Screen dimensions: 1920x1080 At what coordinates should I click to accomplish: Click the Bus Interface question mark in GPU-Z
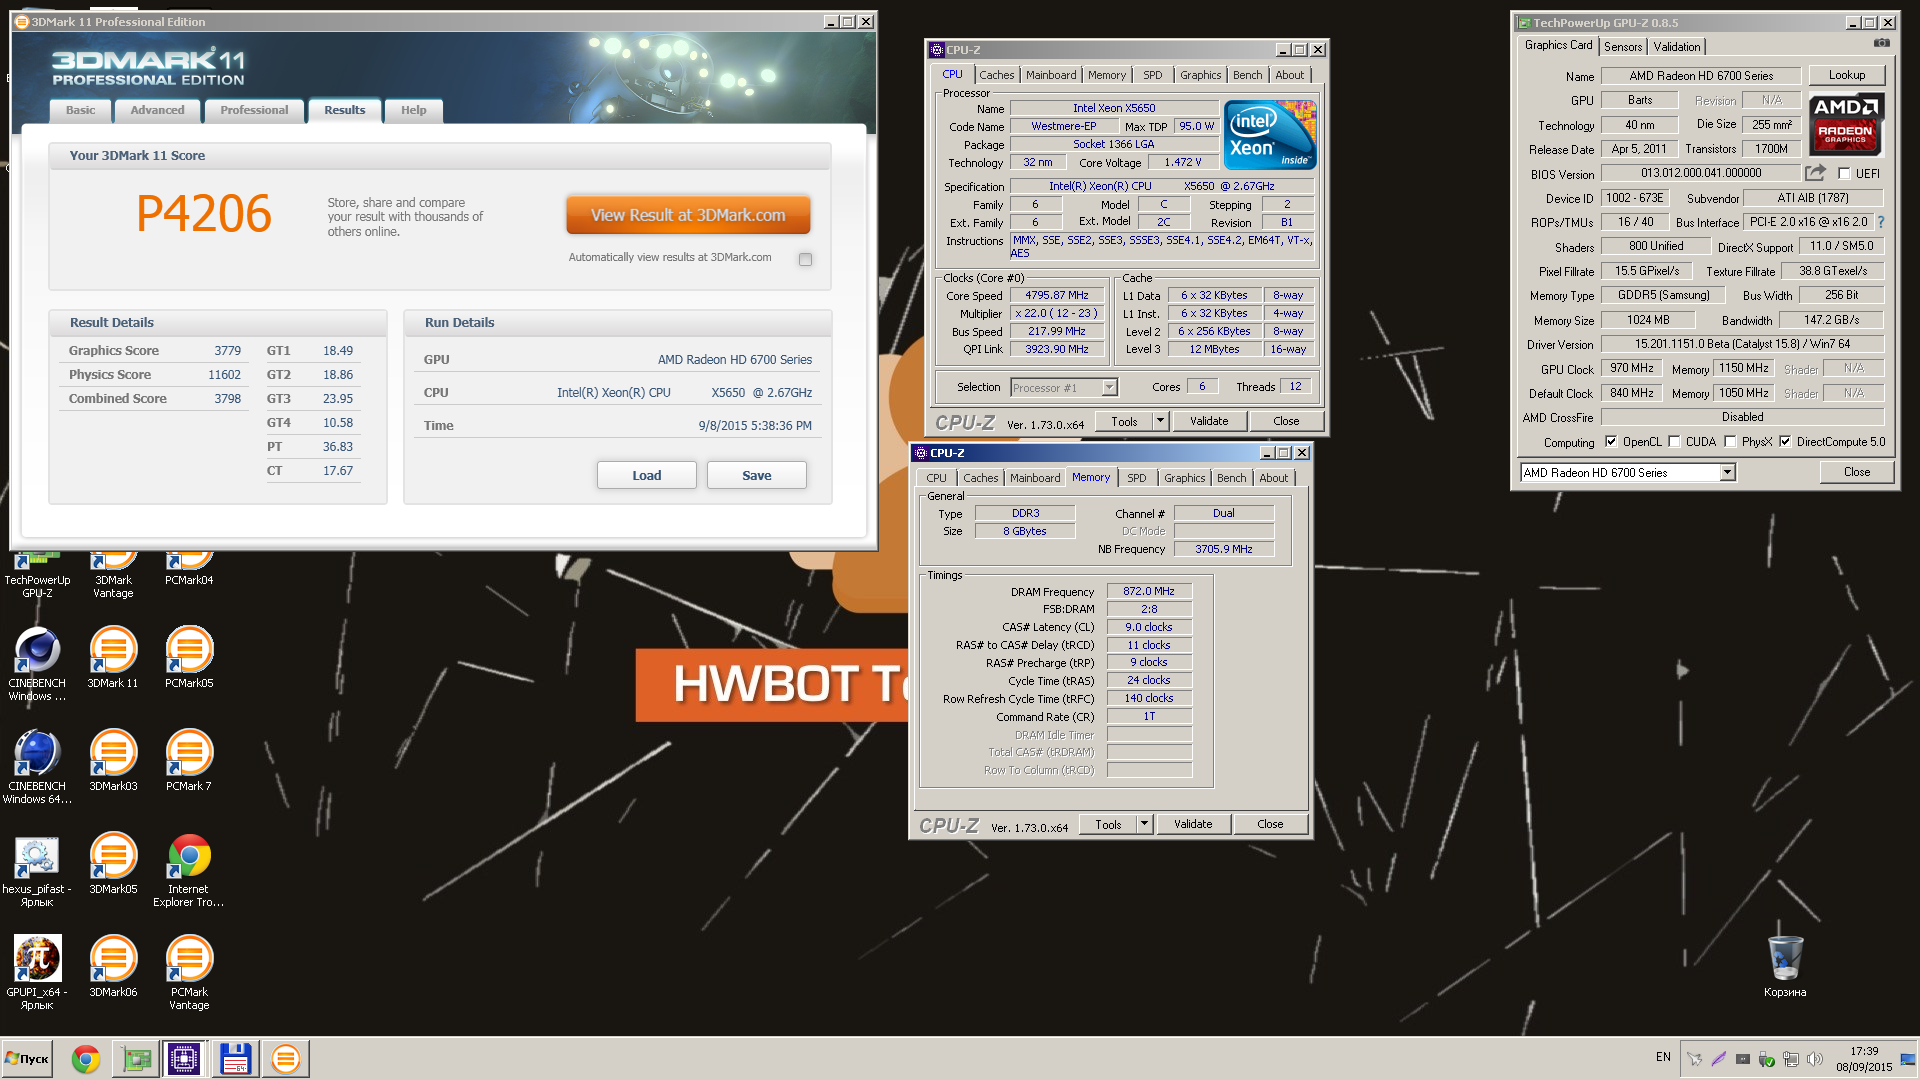[1881, 222]
